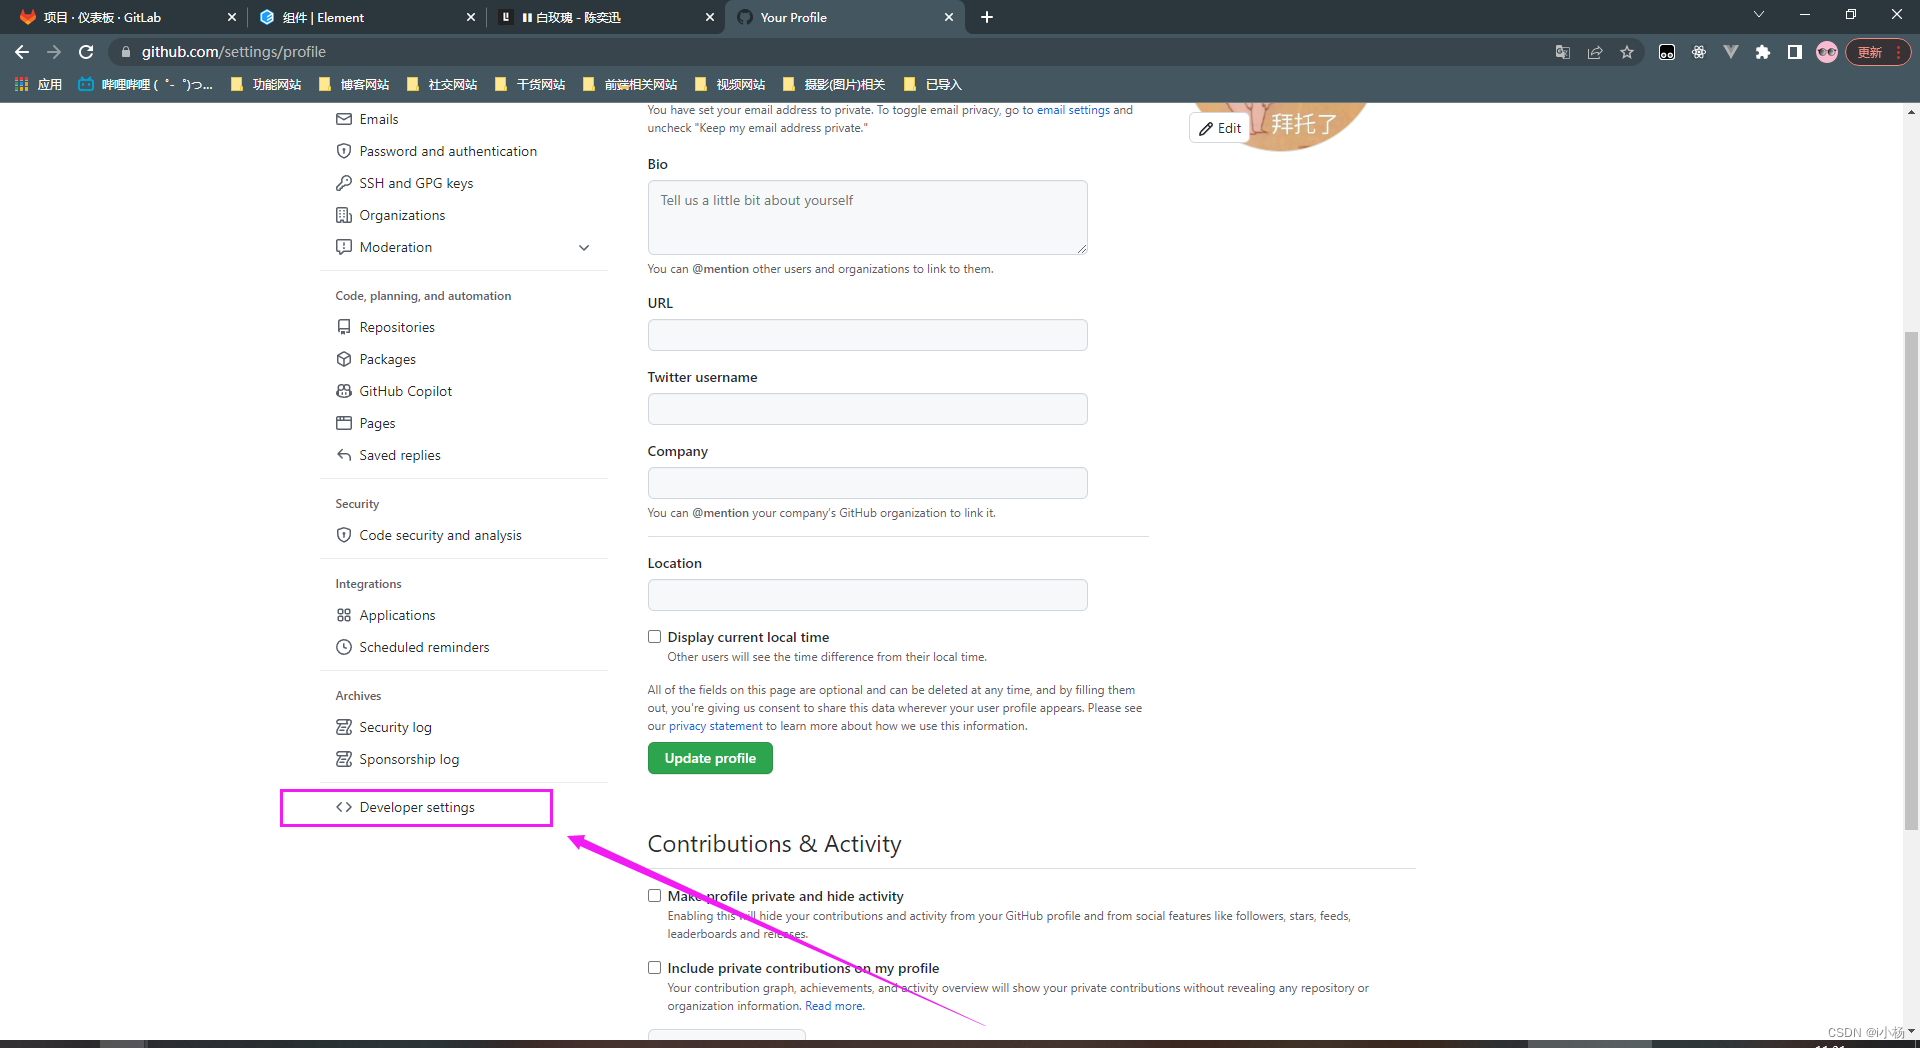Click the browser back arrow
The width and height of the screenshot is (1920, 1048).
point(22,52)
